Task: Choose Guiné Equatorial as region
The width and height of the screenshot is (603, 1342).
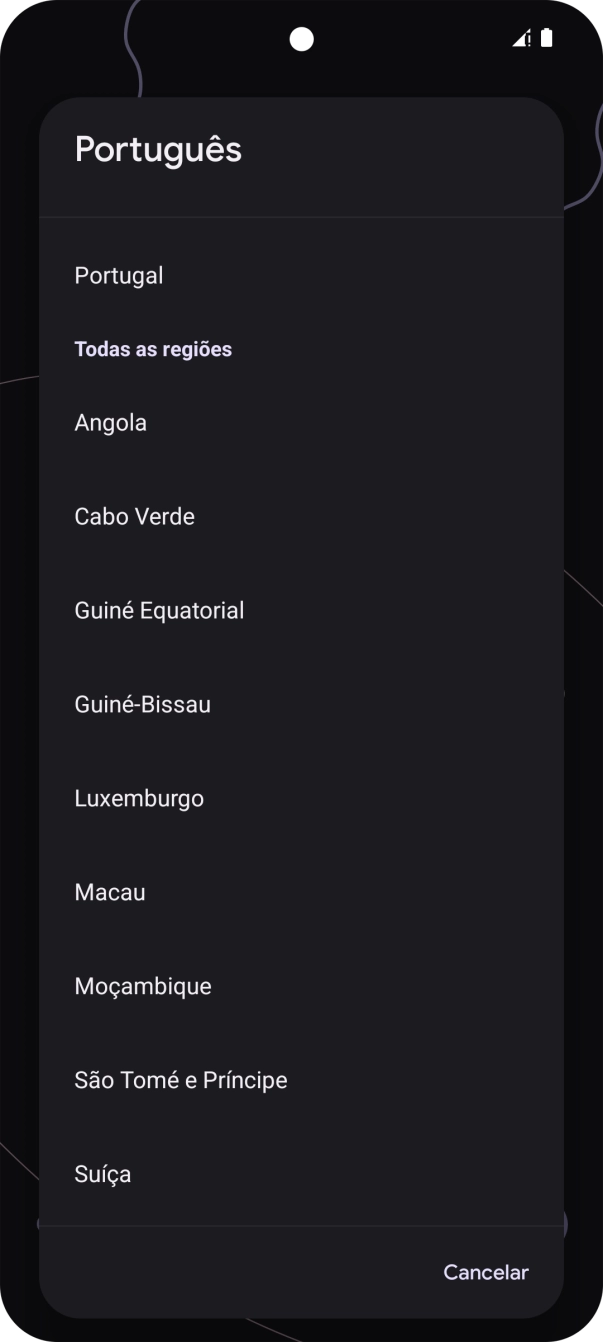Action: click(160, 610)
